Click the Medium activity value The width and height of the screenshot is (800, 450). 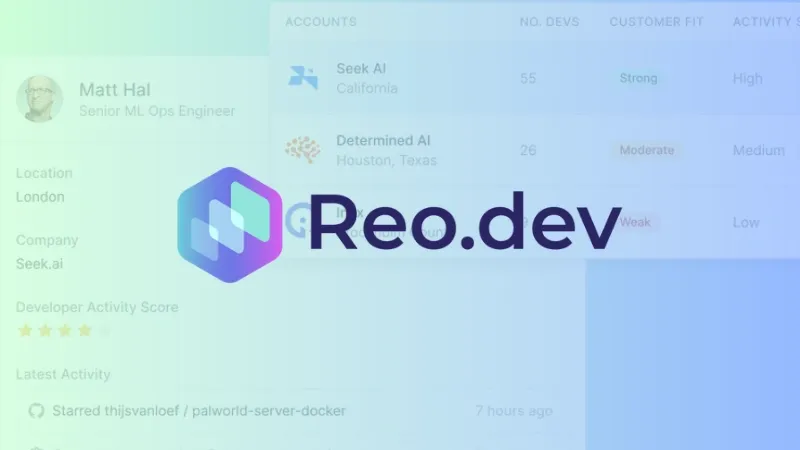(x=759, y=151)
